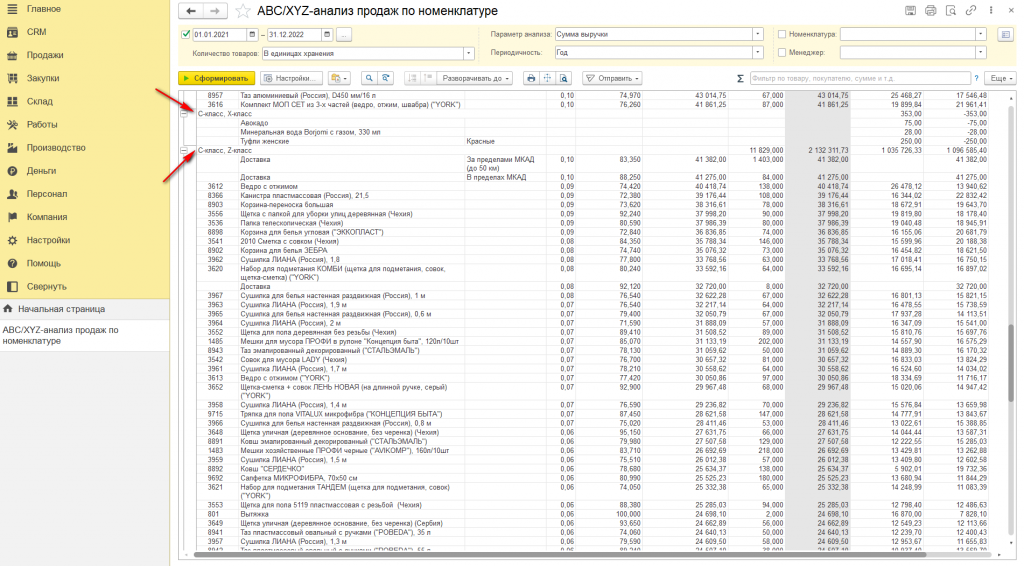
Task: Save report using the diskette icon
Action: (x=910, y=10)
